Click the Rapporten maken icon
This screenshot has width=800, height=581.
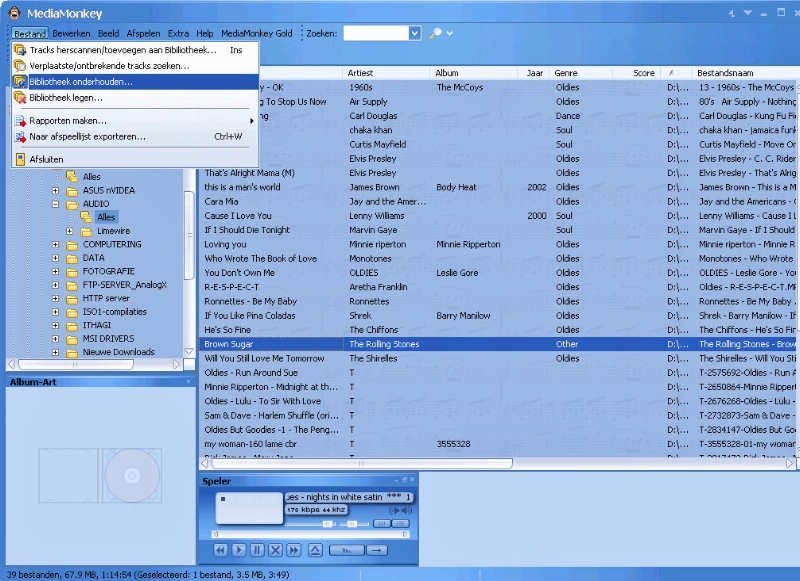[x=20, y=121]
